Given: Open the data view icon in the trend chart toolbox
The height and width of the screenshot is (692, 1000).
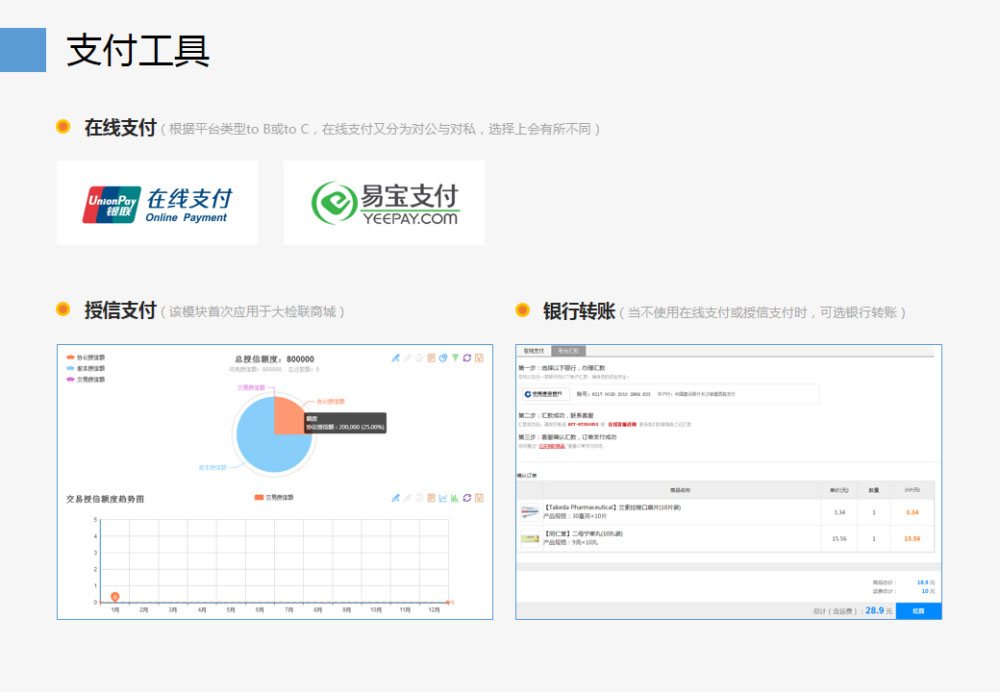Looking at the screenshot, I should (431, 498).
